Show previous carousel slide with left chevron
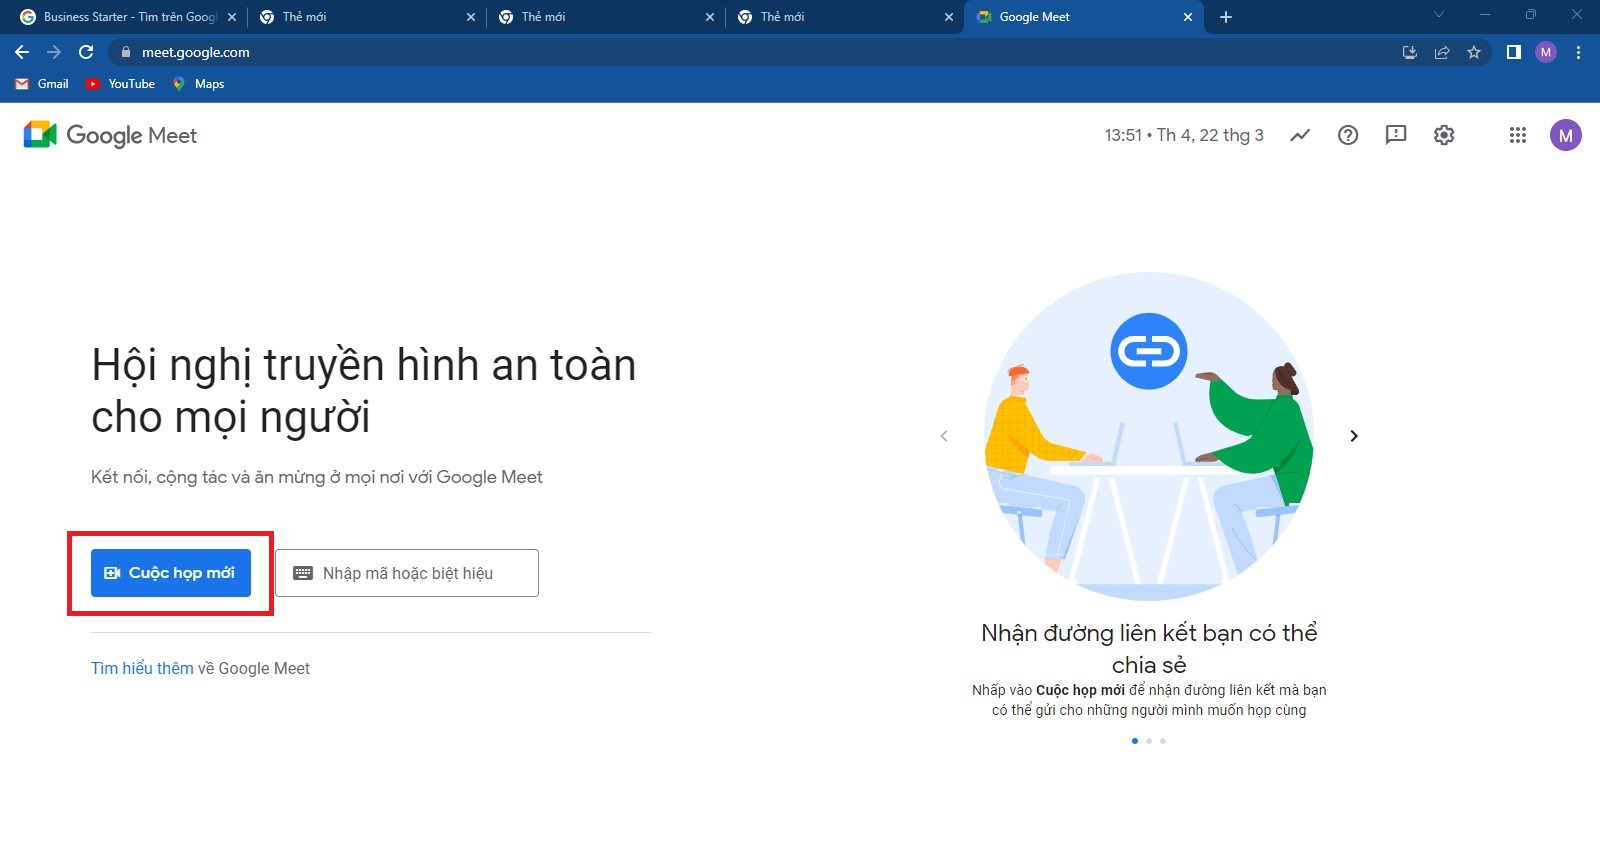1600x851 pixels. click(944, 436)
